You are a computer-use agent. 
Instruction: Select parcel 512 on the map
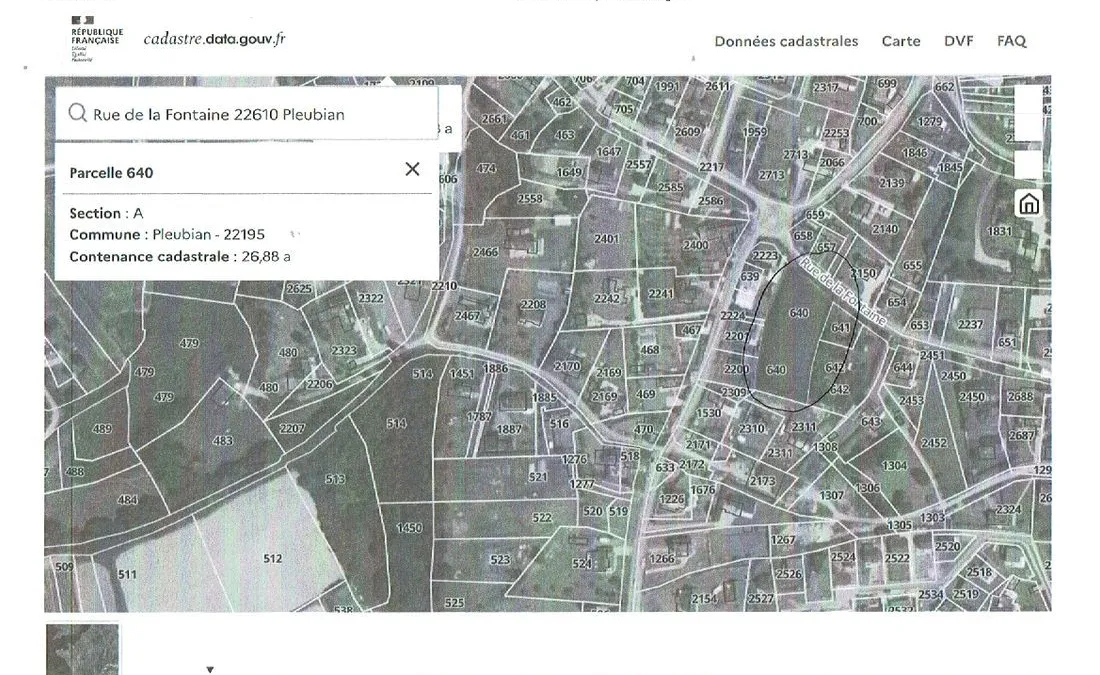272,559
